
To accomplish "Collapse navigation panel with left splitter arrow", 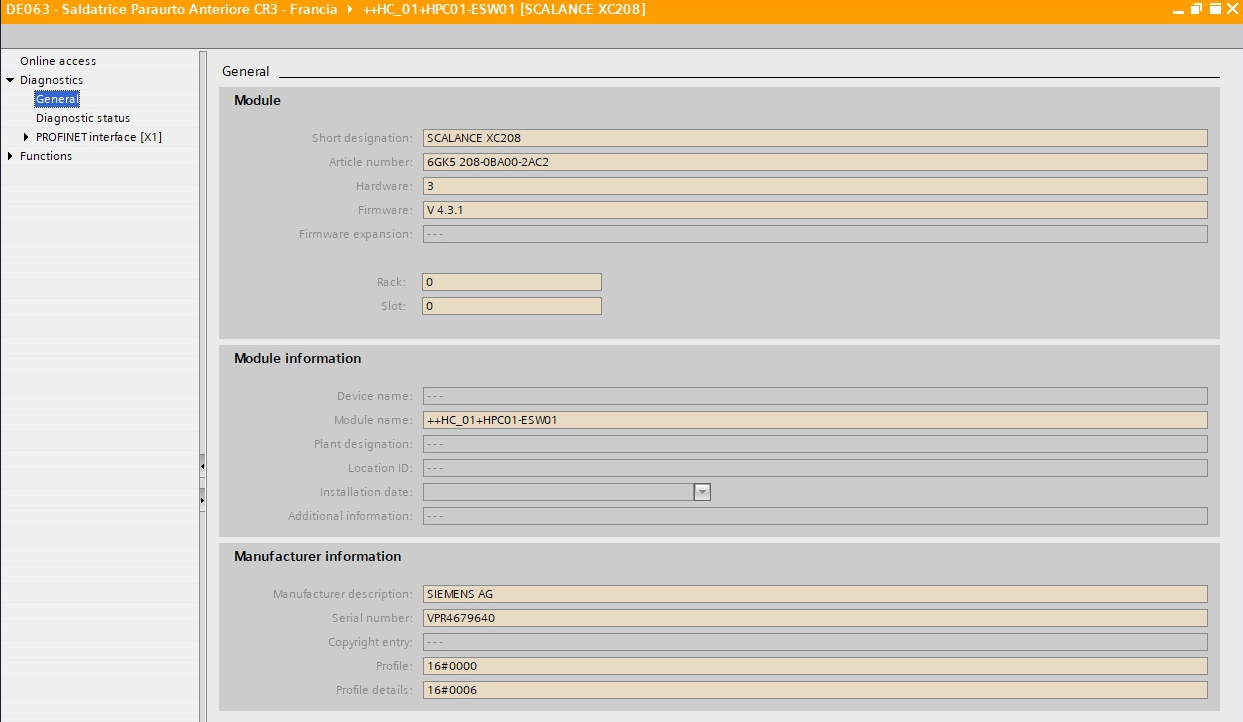I will 202,466.
